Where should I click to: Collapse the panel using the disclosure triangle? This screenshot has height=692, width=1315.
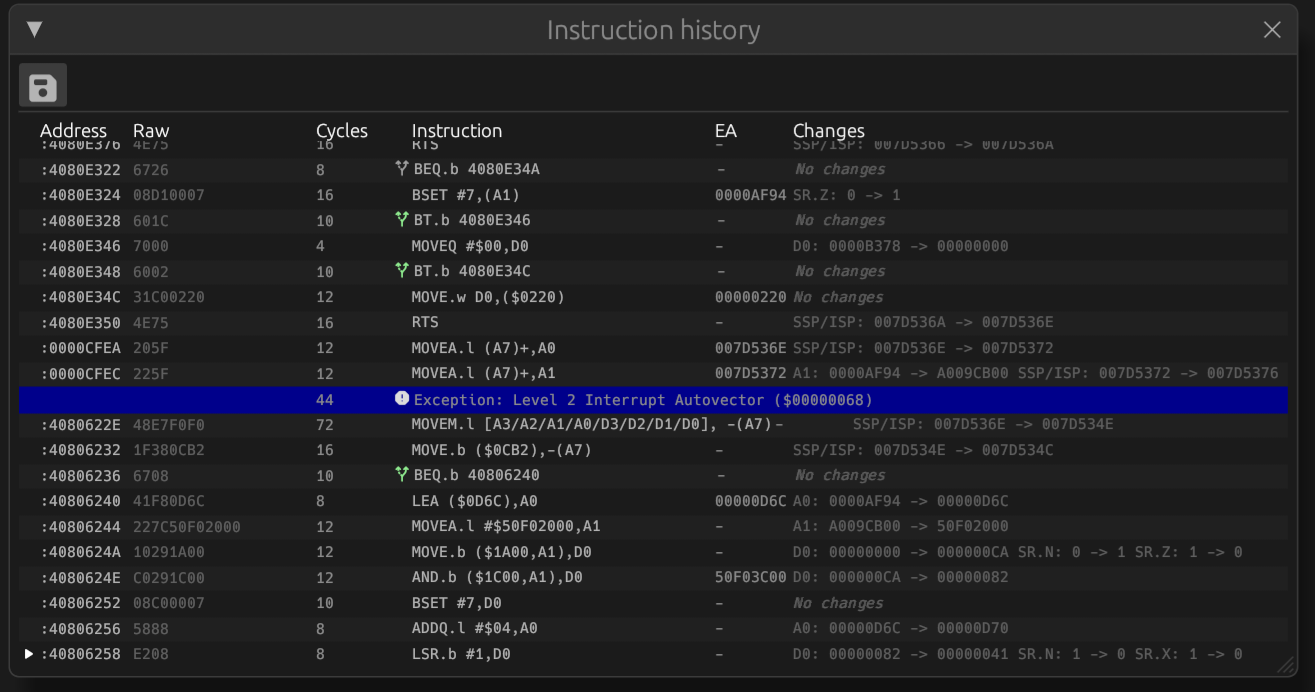(x=34, y=29)
